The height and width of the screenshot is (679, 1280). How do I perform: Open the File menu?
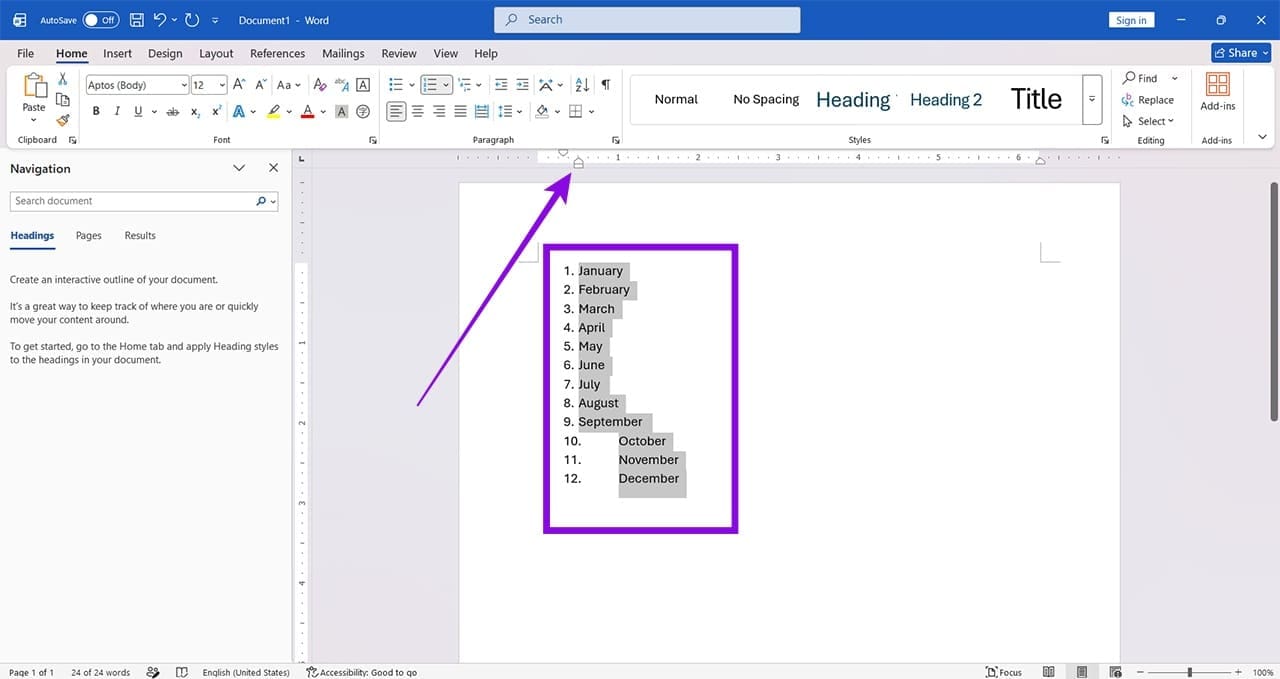(x=25, y=53)
